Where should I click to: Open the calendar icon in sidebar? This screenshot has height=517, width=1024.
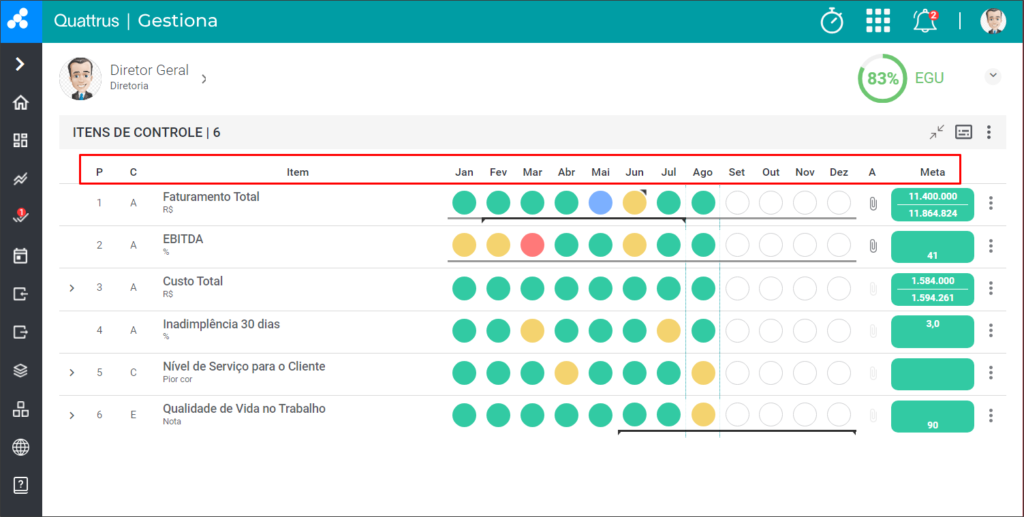pyautogui.click(x=20, y=255)
